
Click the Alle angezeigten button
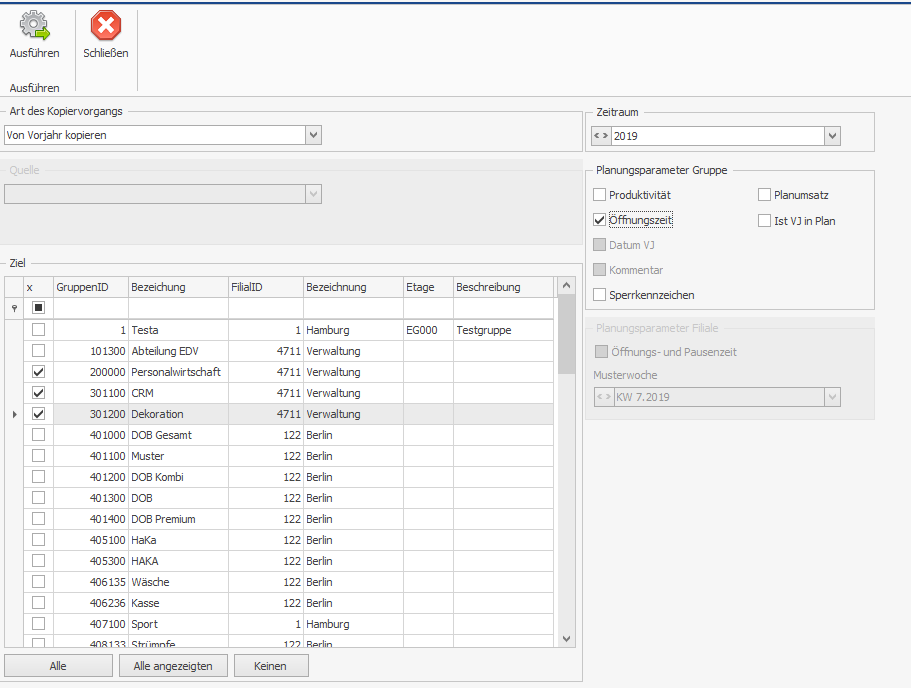coord(173,666)
